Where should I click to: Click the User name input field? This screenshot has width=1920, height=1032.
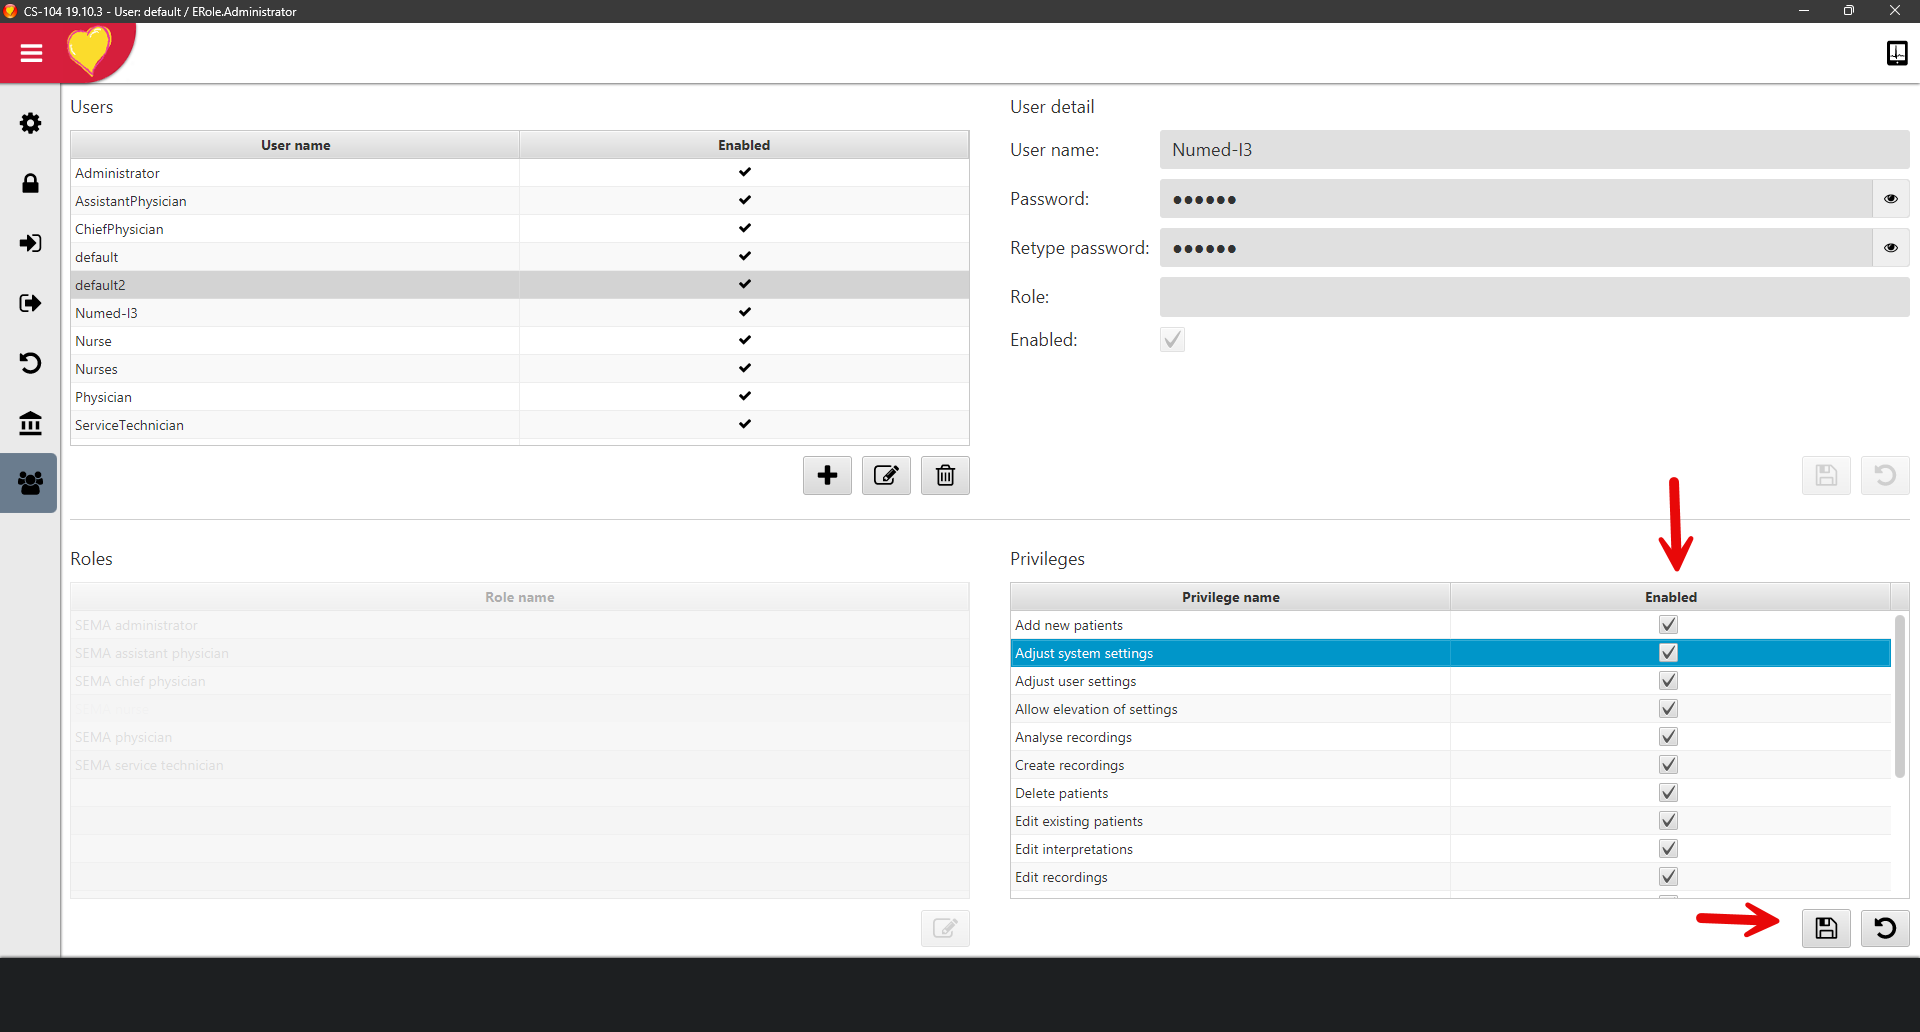1534,150
